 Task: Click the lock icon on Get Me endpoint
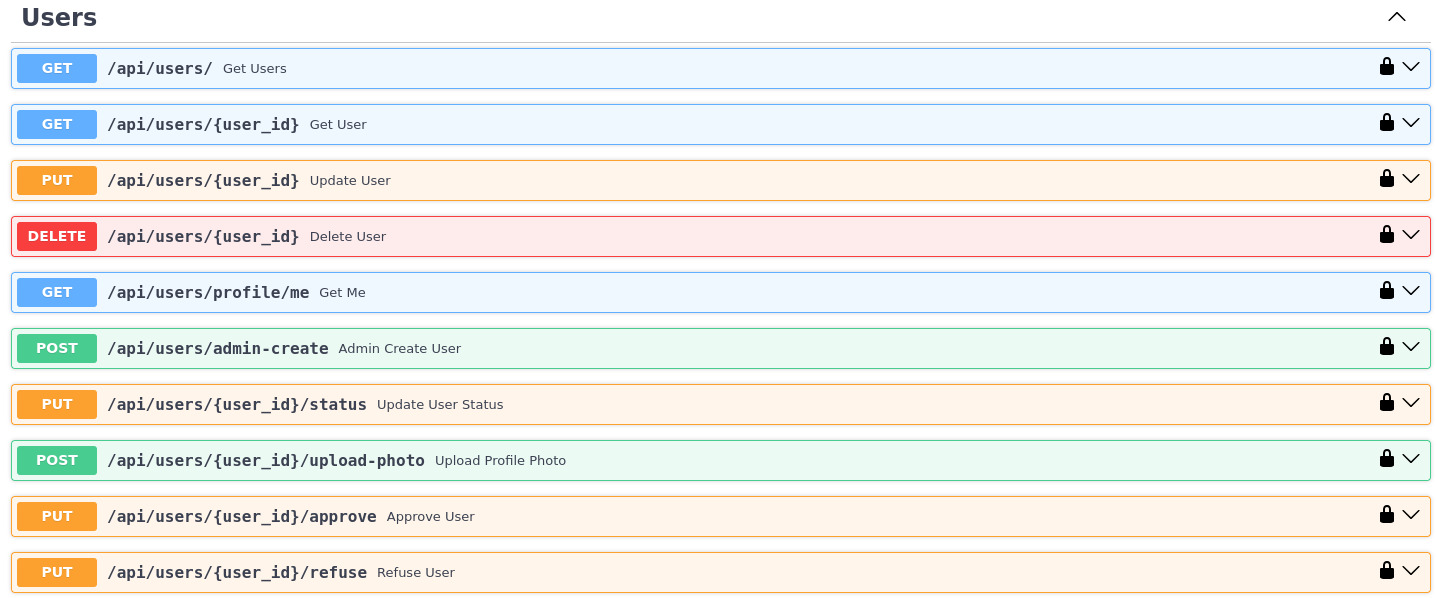1386,290
